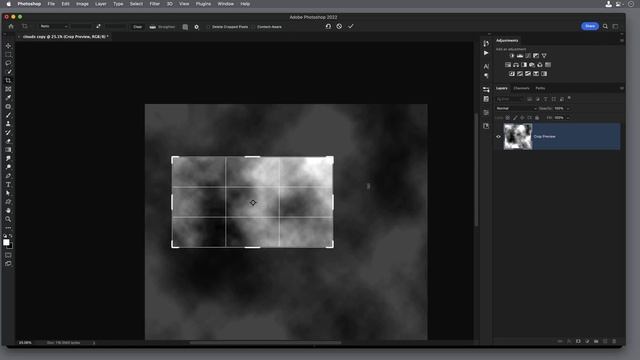Toggle Quick Mask mode
Viewport: 640px width, 360px height.
point(8,255)
